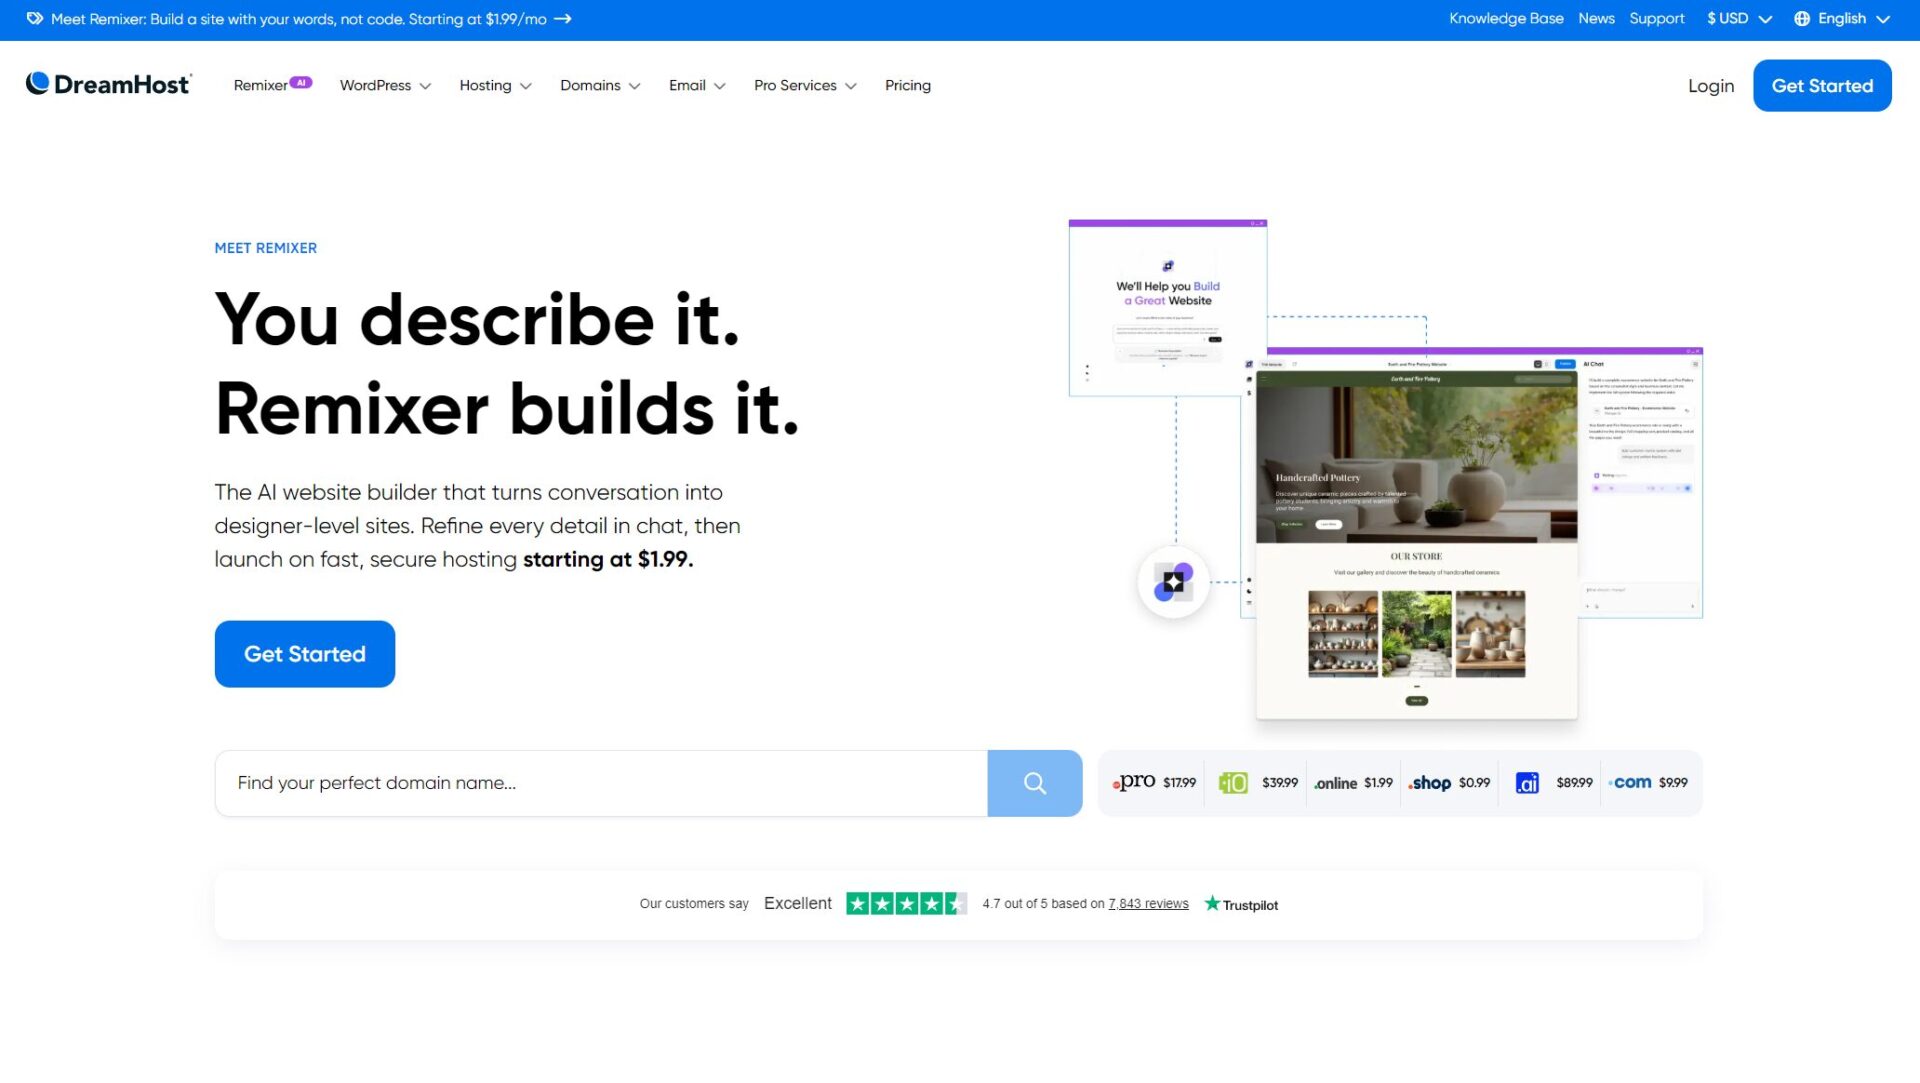Click the Remixer sparkle icon in hero image
The height and width of the screenshot is (1083, 1920).
pos(1173,582)
